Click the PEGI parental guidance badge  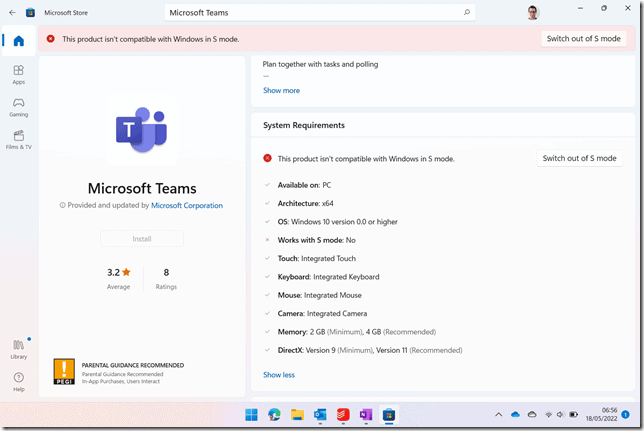pyautogui.click(x=64, y=371)
